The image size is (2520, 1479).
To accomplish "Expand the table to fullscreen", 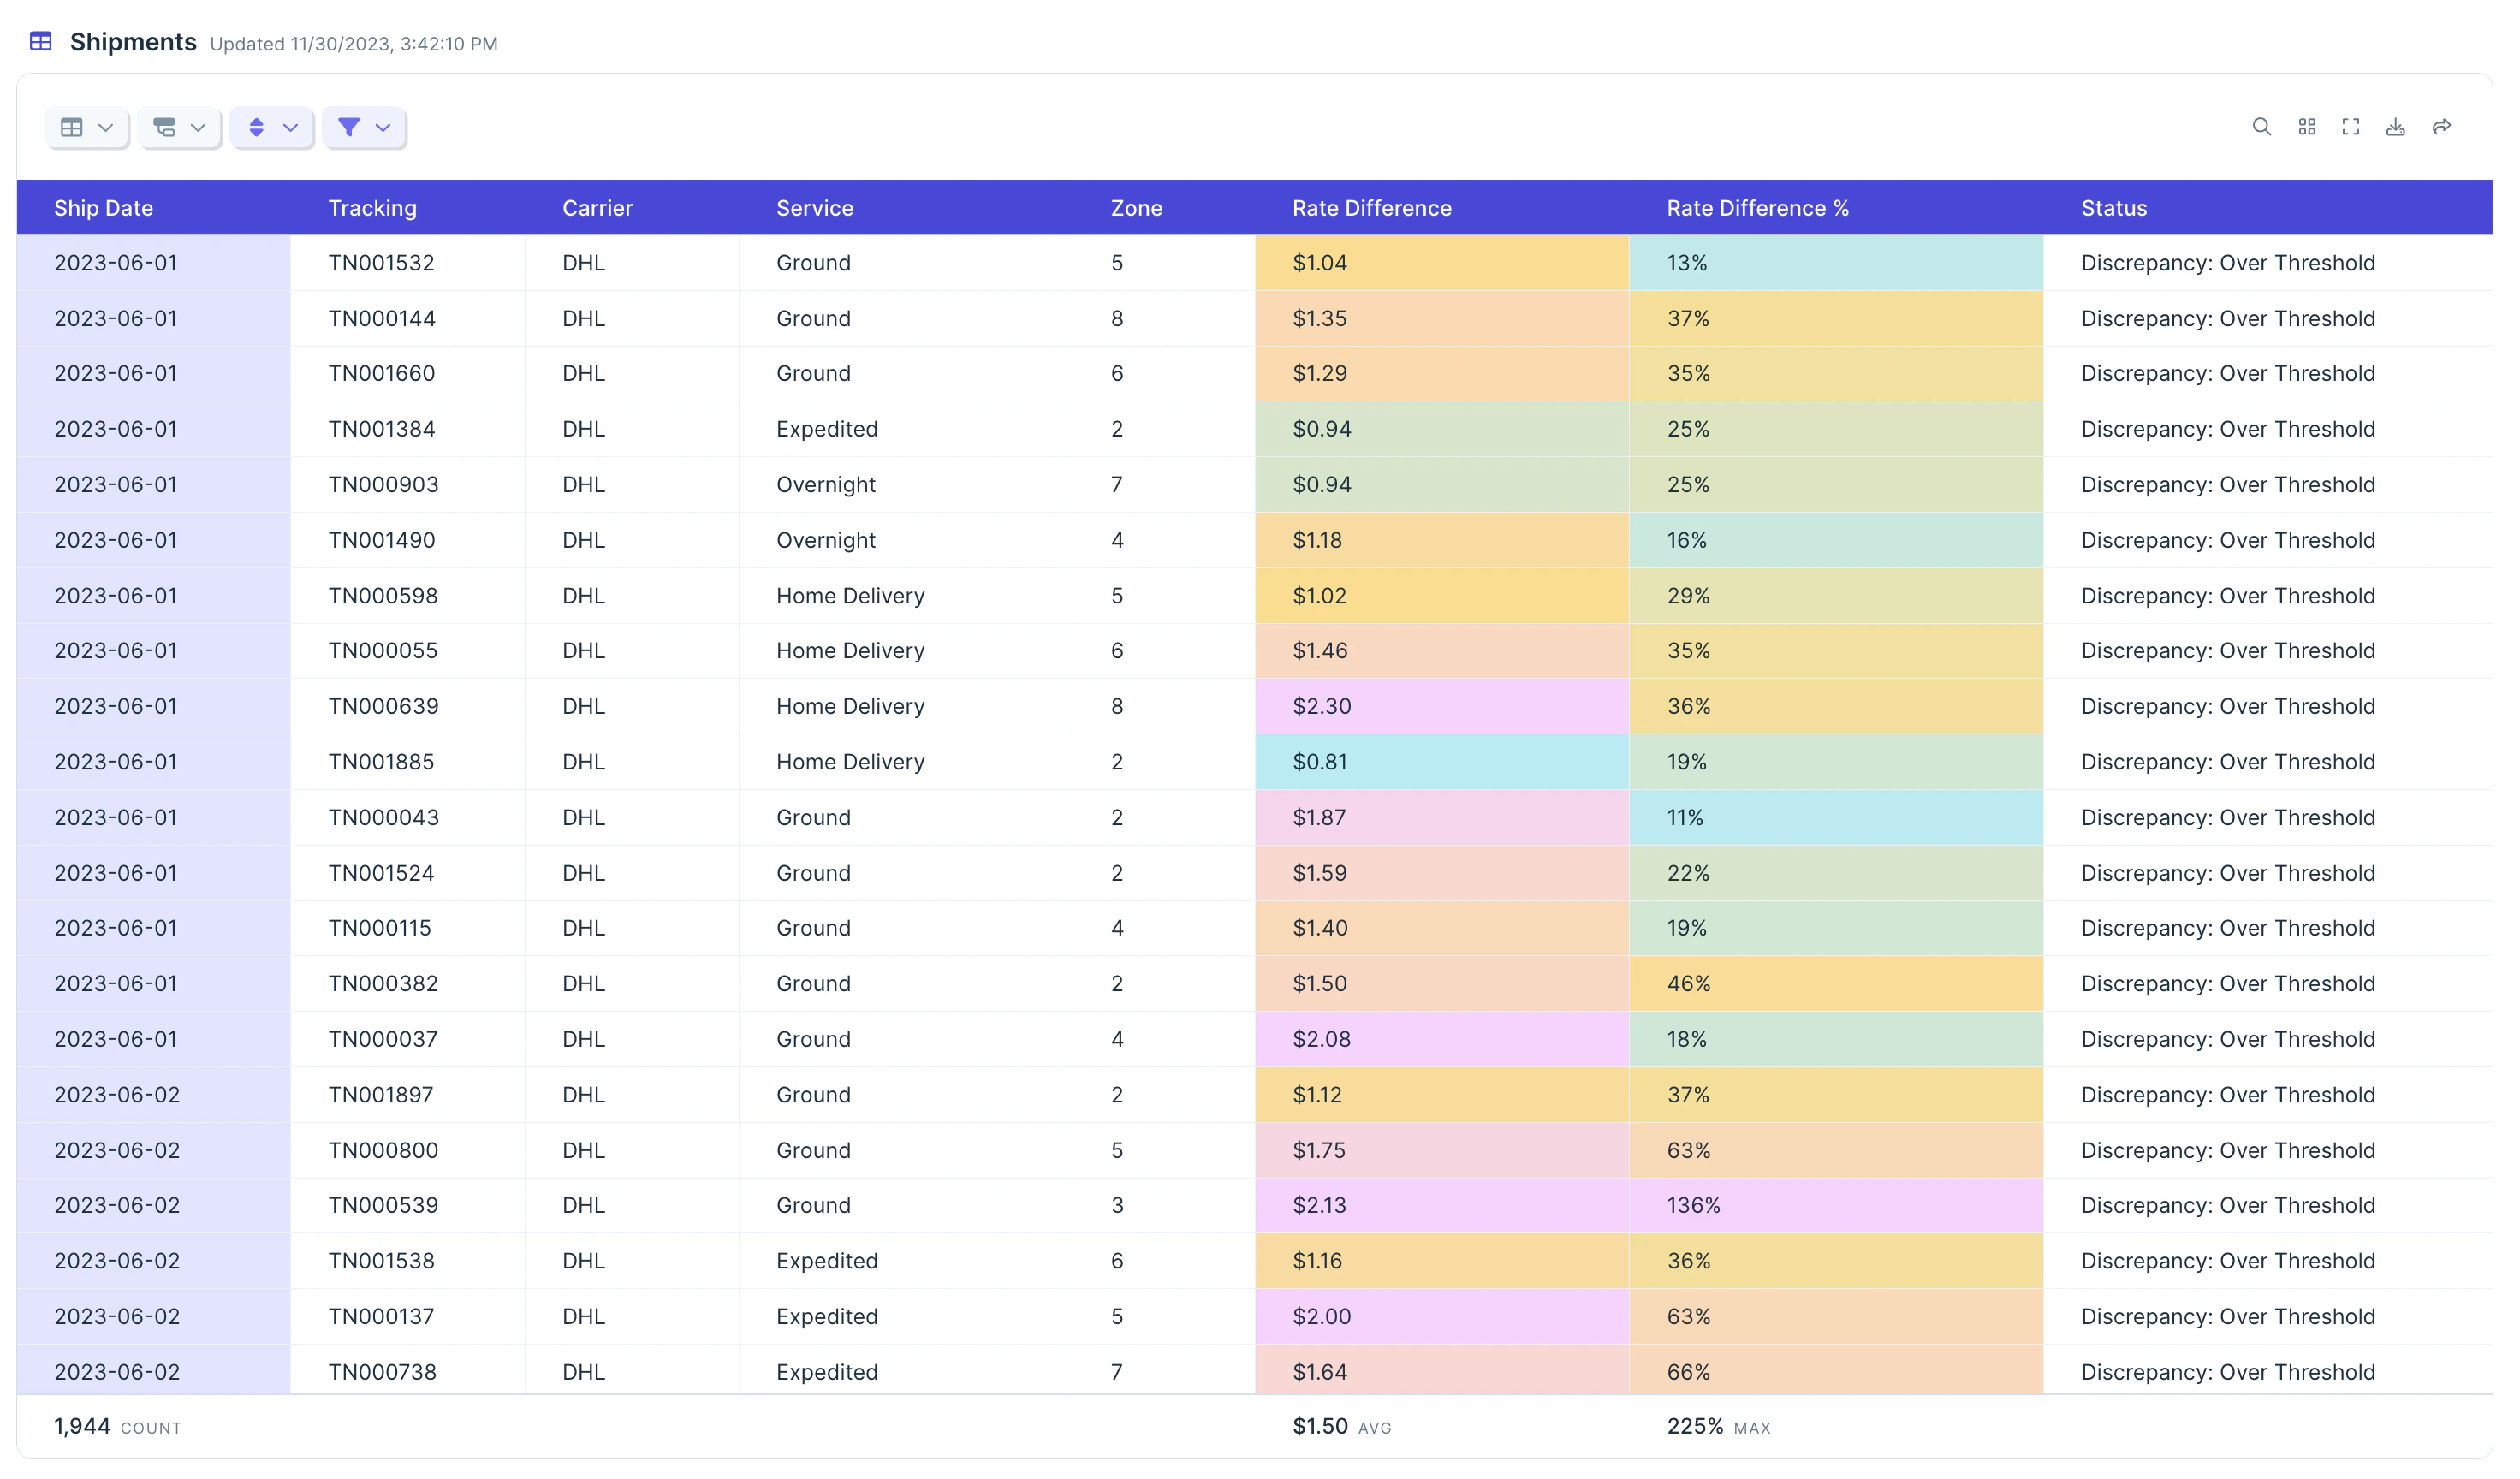I will coord(2350,127).
